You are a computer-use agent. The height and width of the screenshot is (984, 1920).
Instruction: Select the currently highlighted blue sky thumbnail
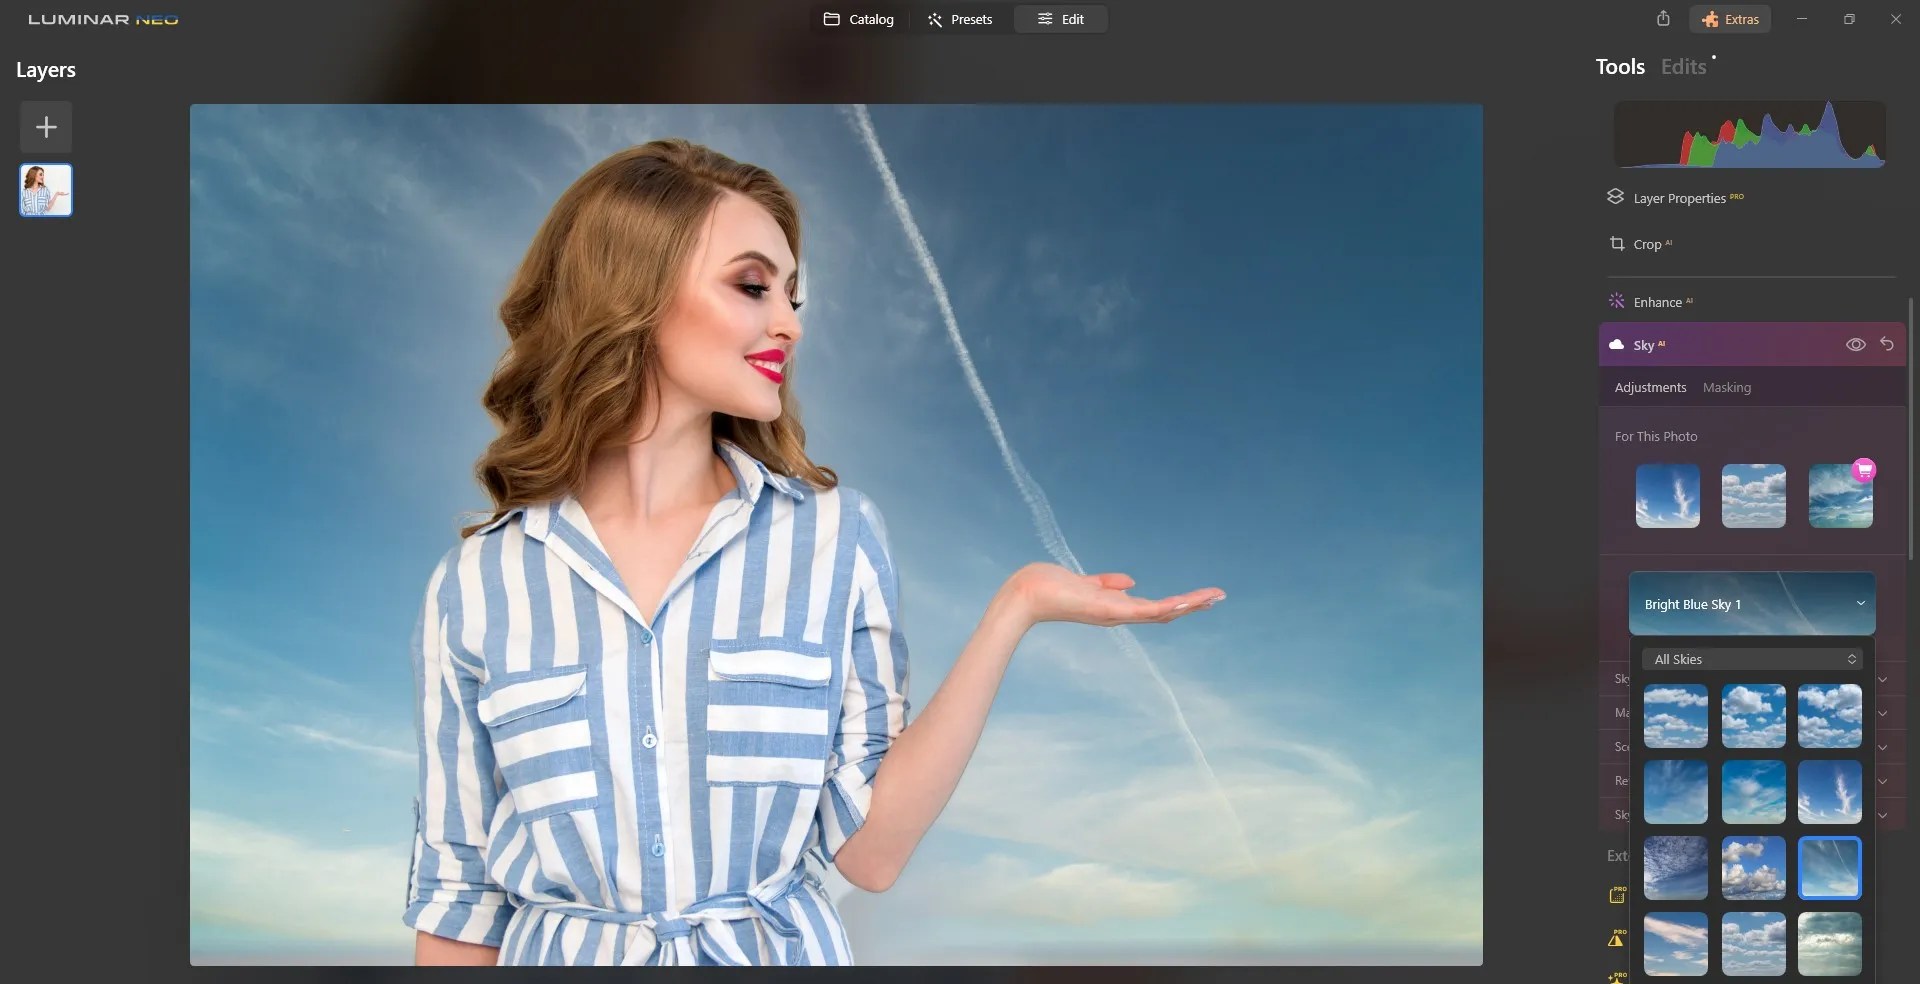click(1829, 868)
